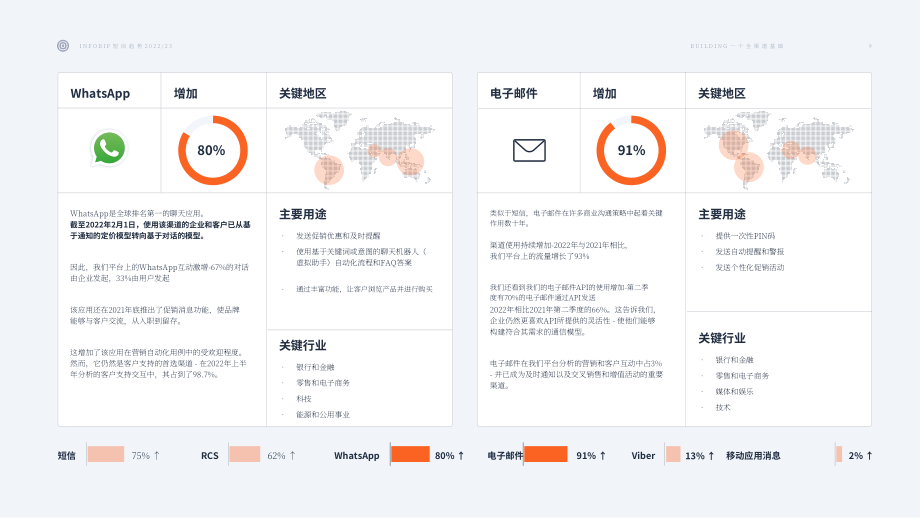This screenshot has width=920, height=518.
Task: Click the BUILDING header text at top right
Action: (x=737, y=46)
